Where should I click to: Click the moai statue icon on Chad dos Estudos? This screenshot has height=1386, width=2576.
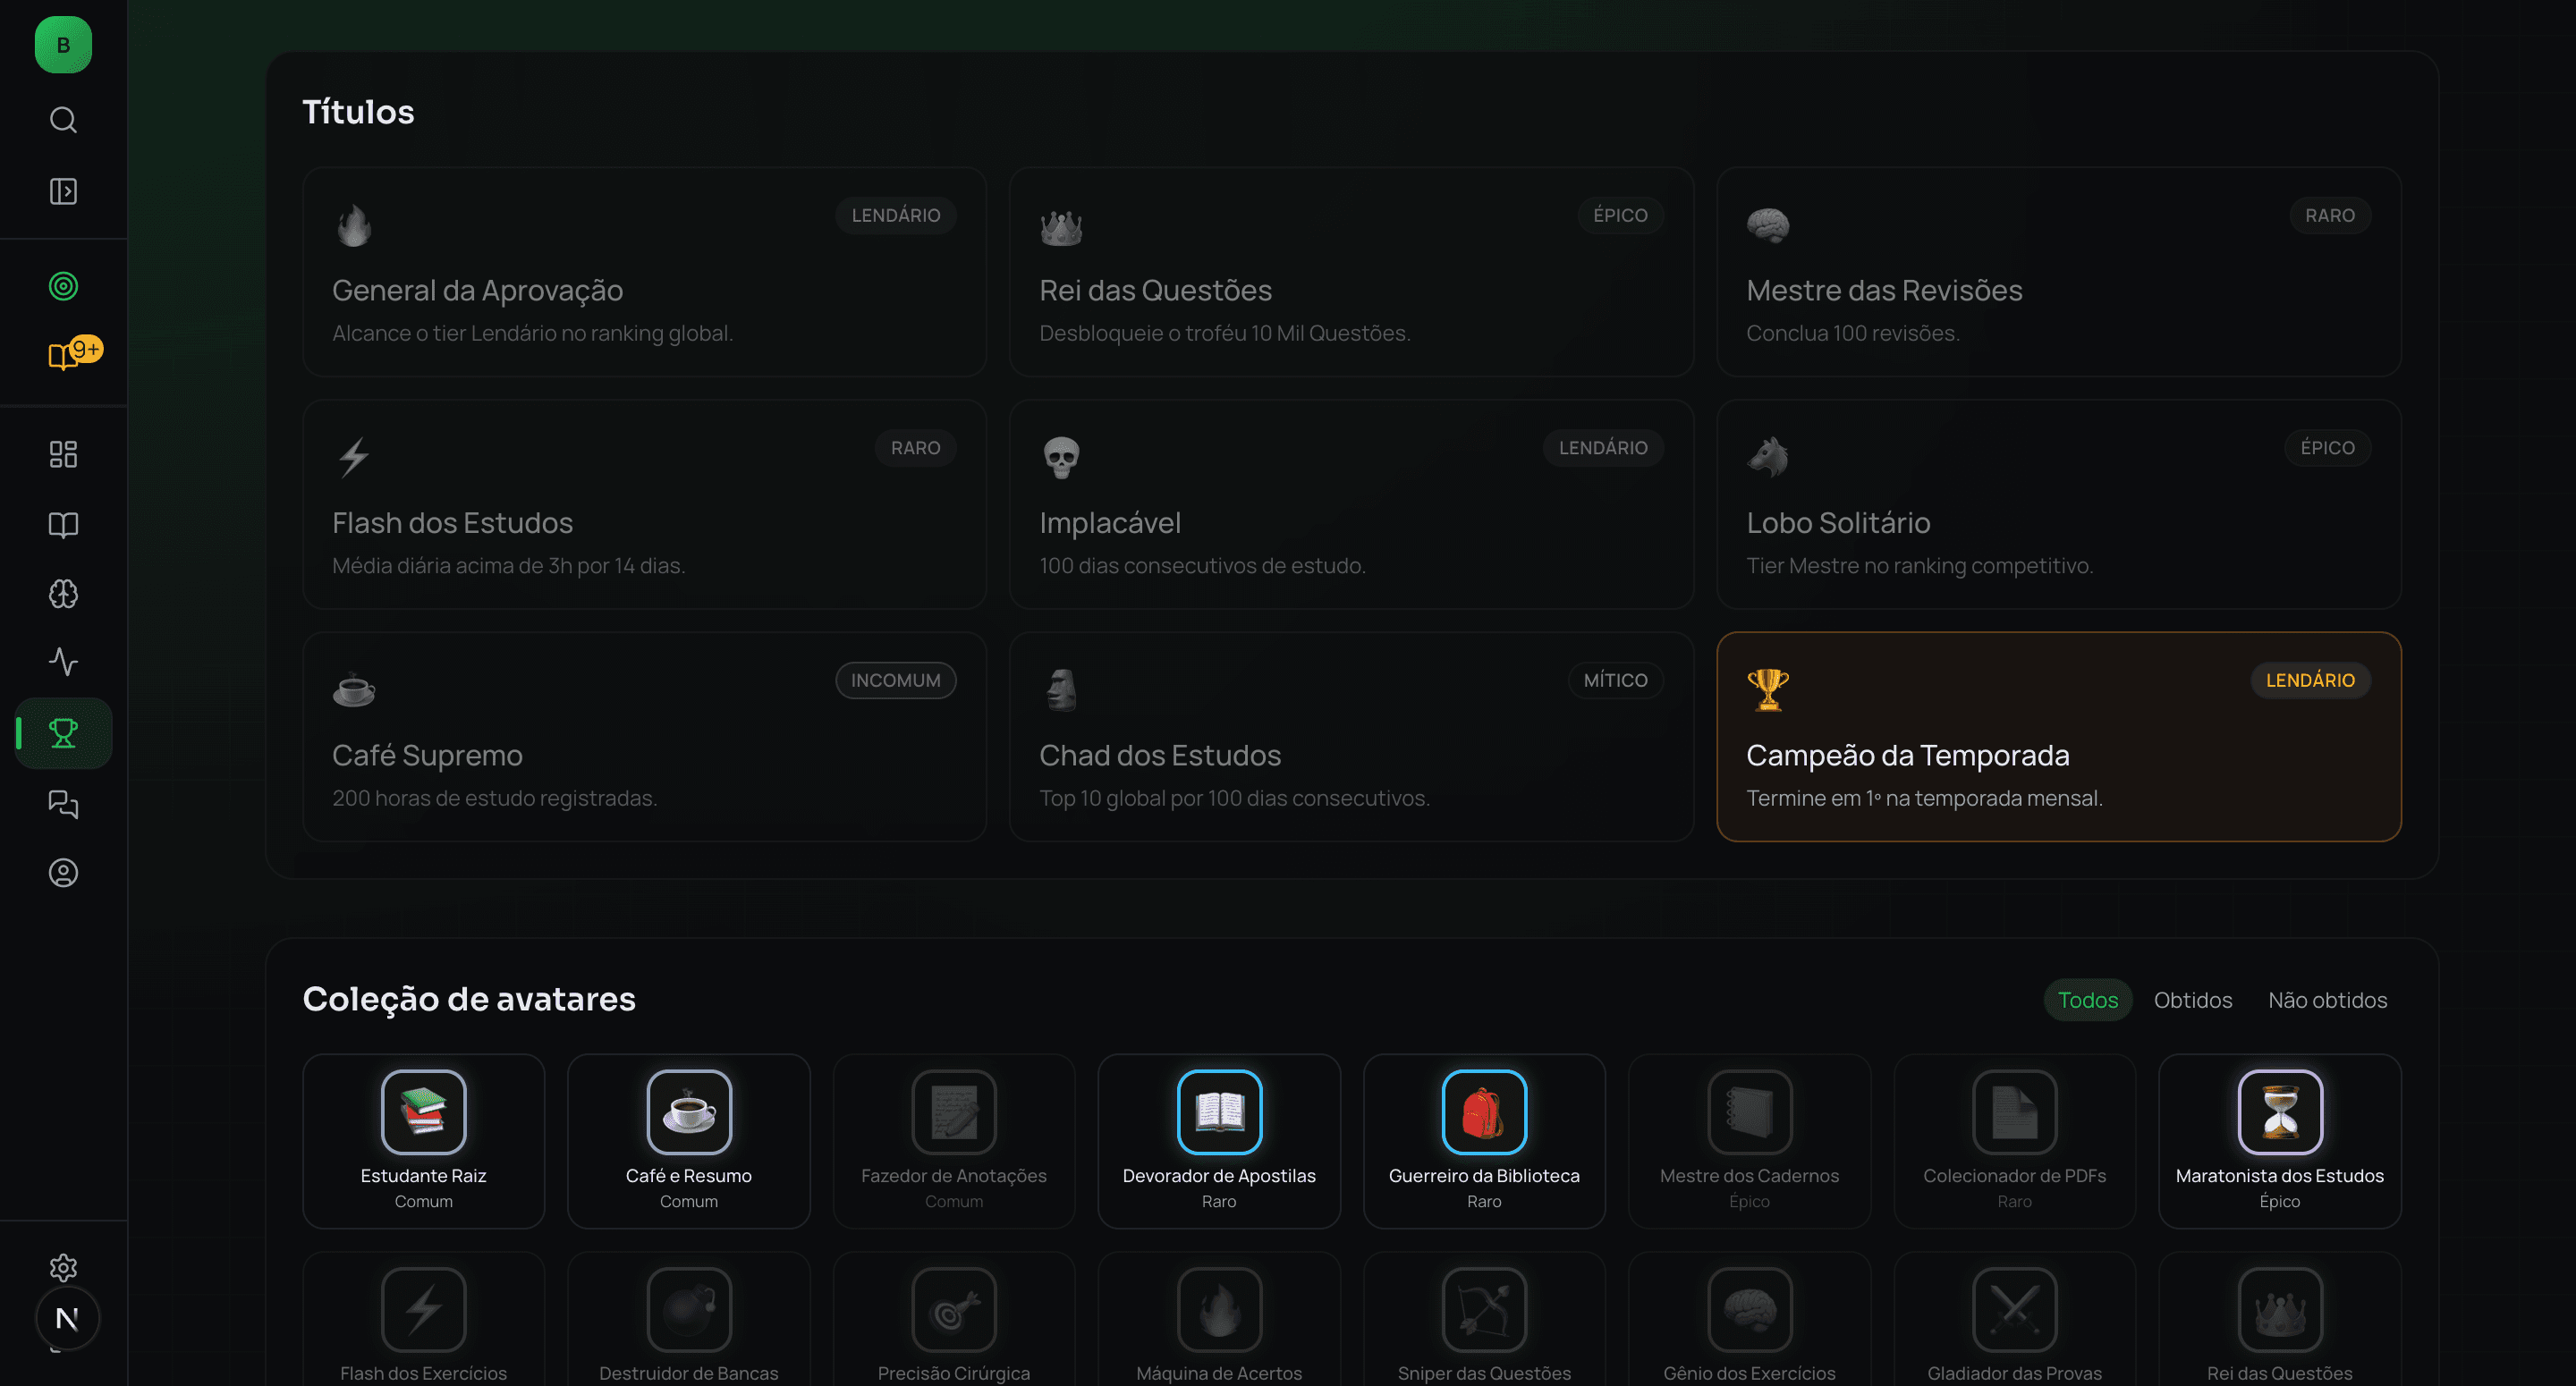click(1061, 690)
